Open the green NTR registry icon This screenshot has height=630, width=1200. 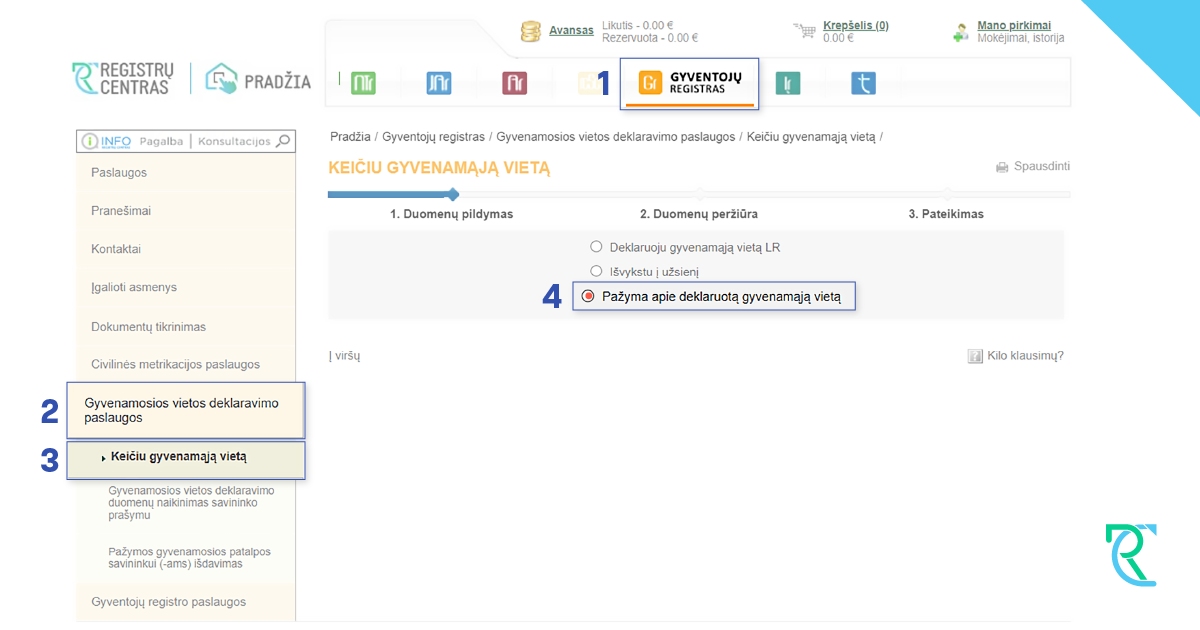364,83
